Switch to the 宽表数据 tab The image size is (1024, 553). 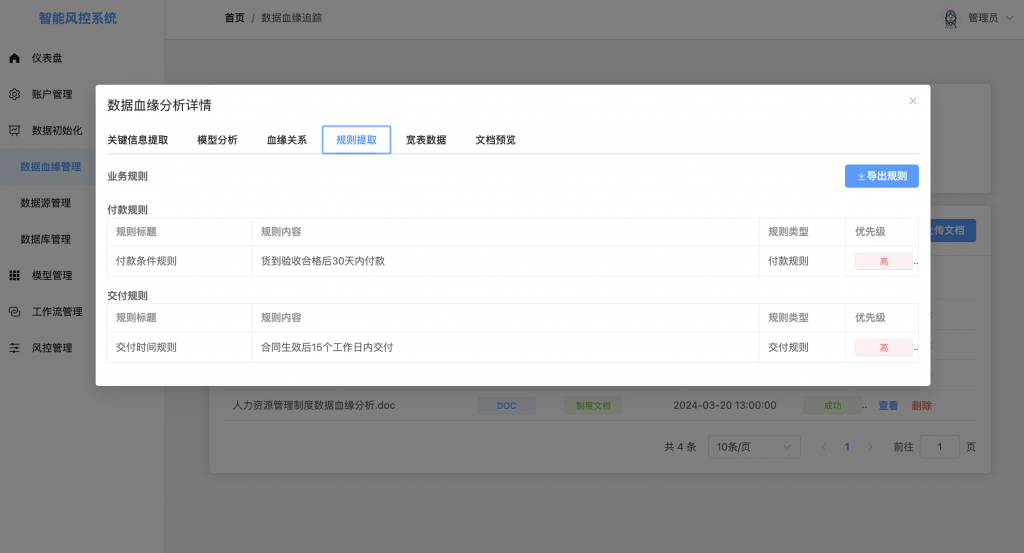(x=426, y=140)
